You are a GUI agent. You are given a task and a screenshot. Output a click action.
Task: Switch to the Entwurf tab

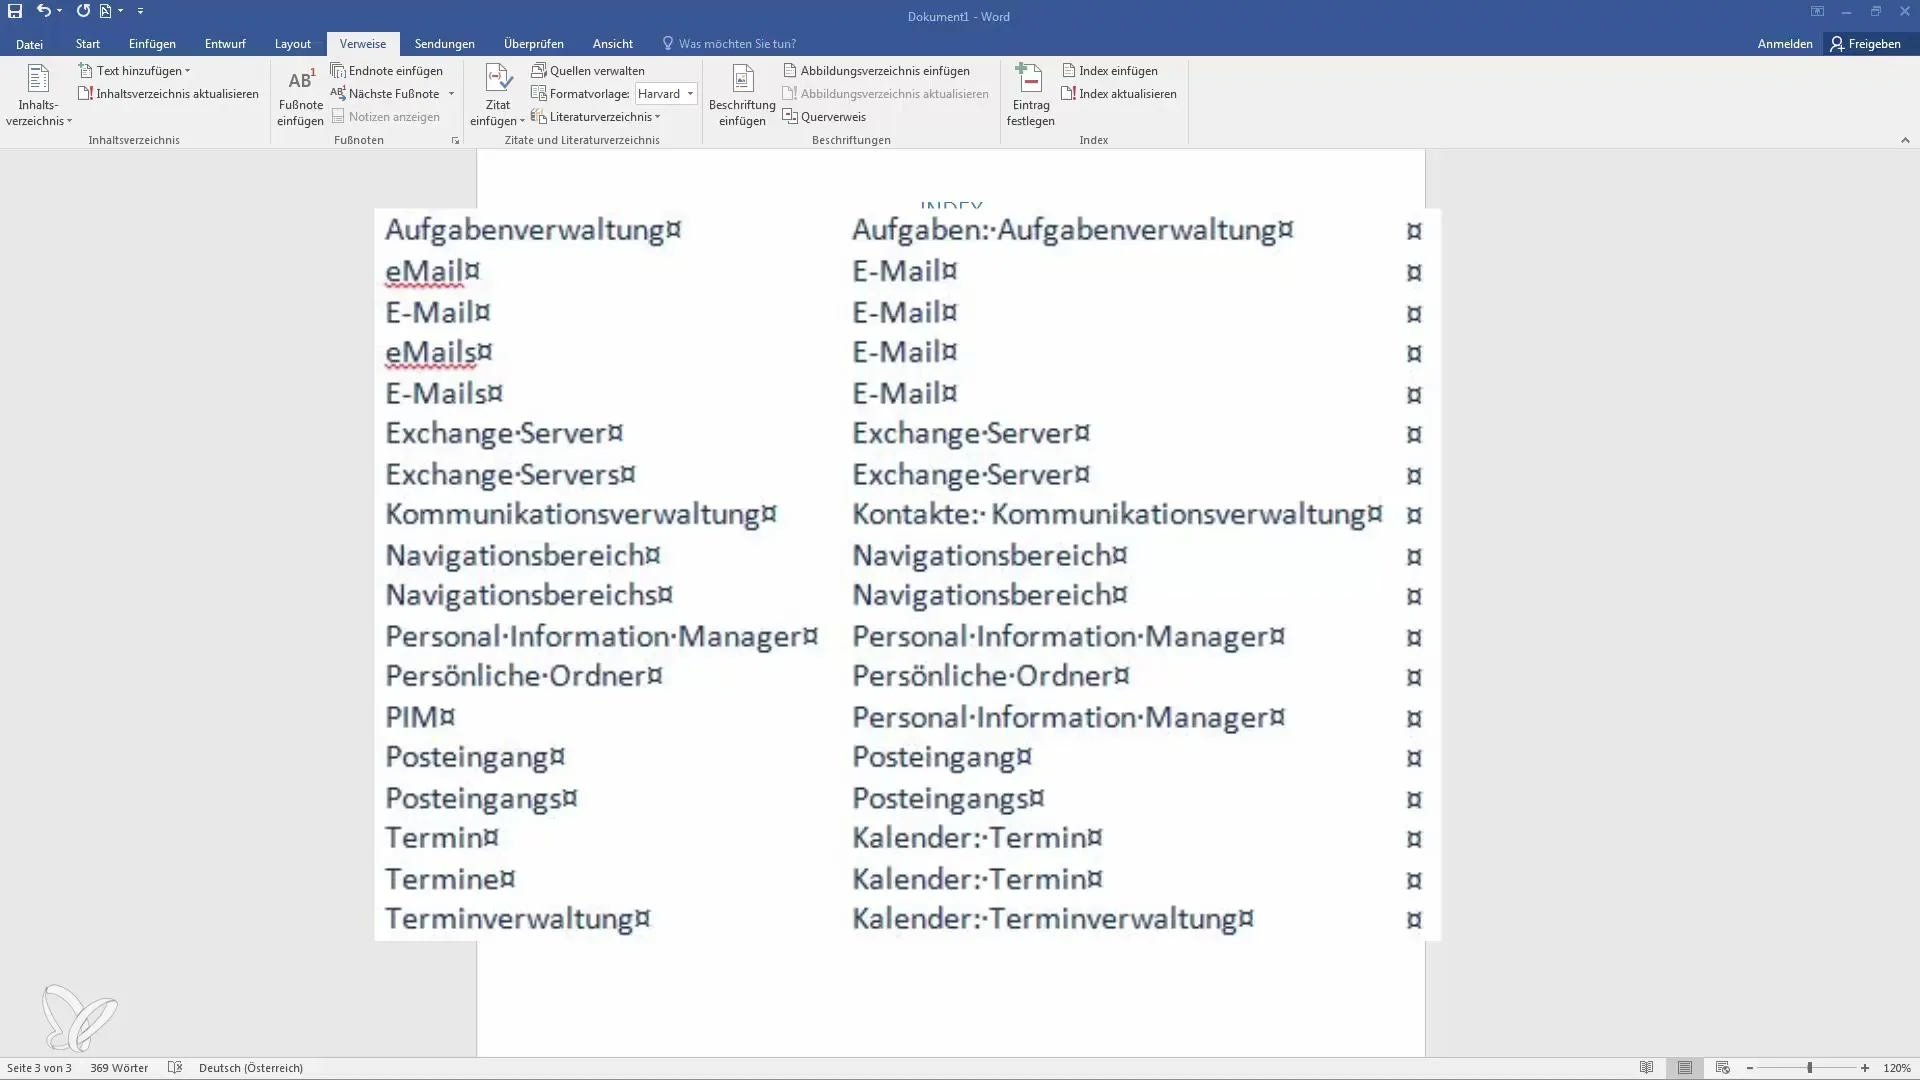coord(225,44)
